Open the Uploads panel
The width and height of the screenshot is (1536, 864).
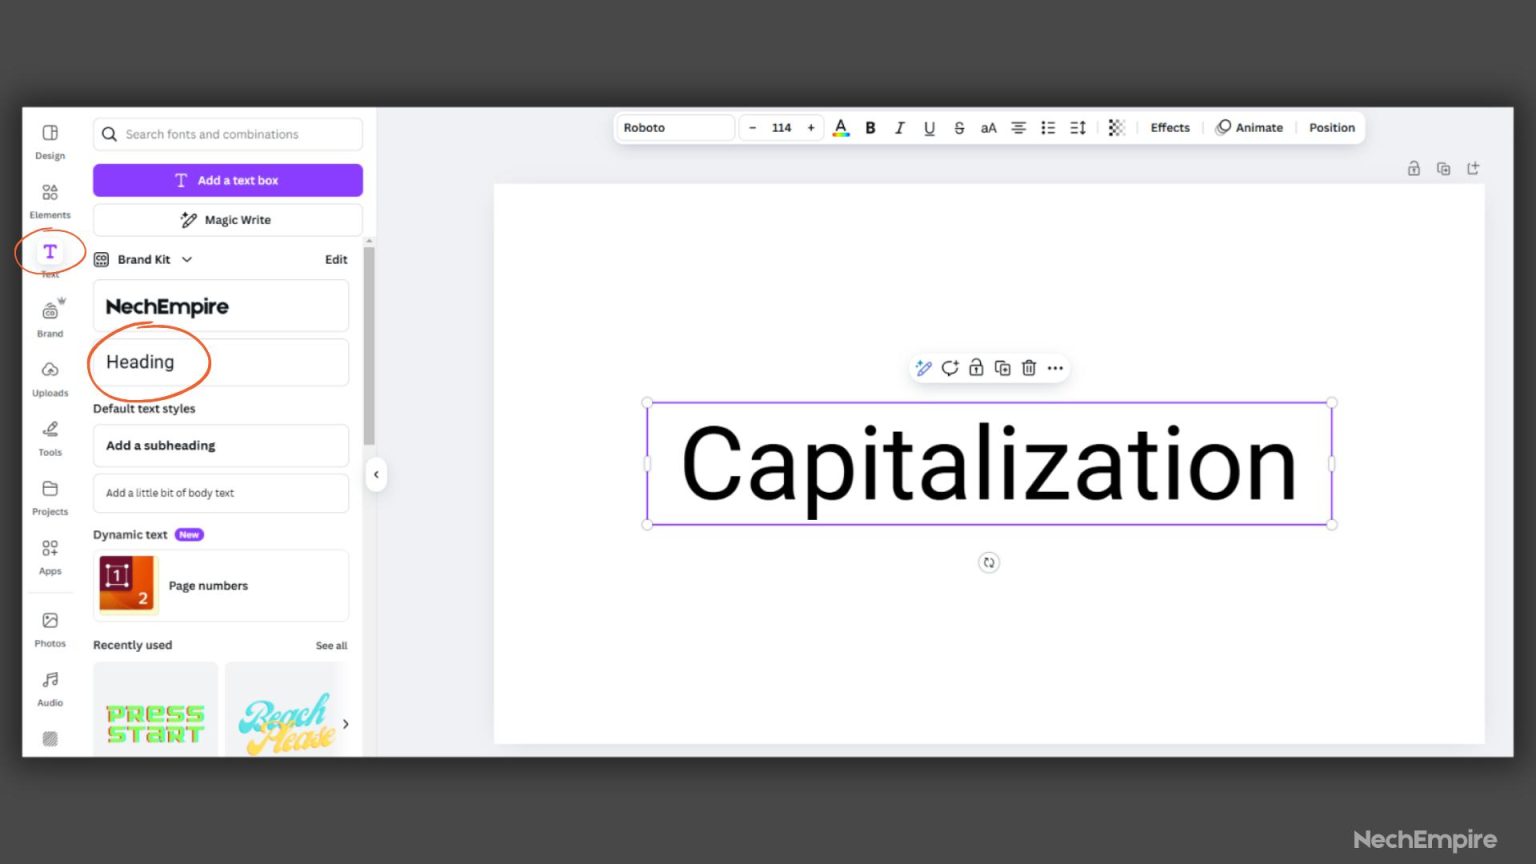pos(49,377)
